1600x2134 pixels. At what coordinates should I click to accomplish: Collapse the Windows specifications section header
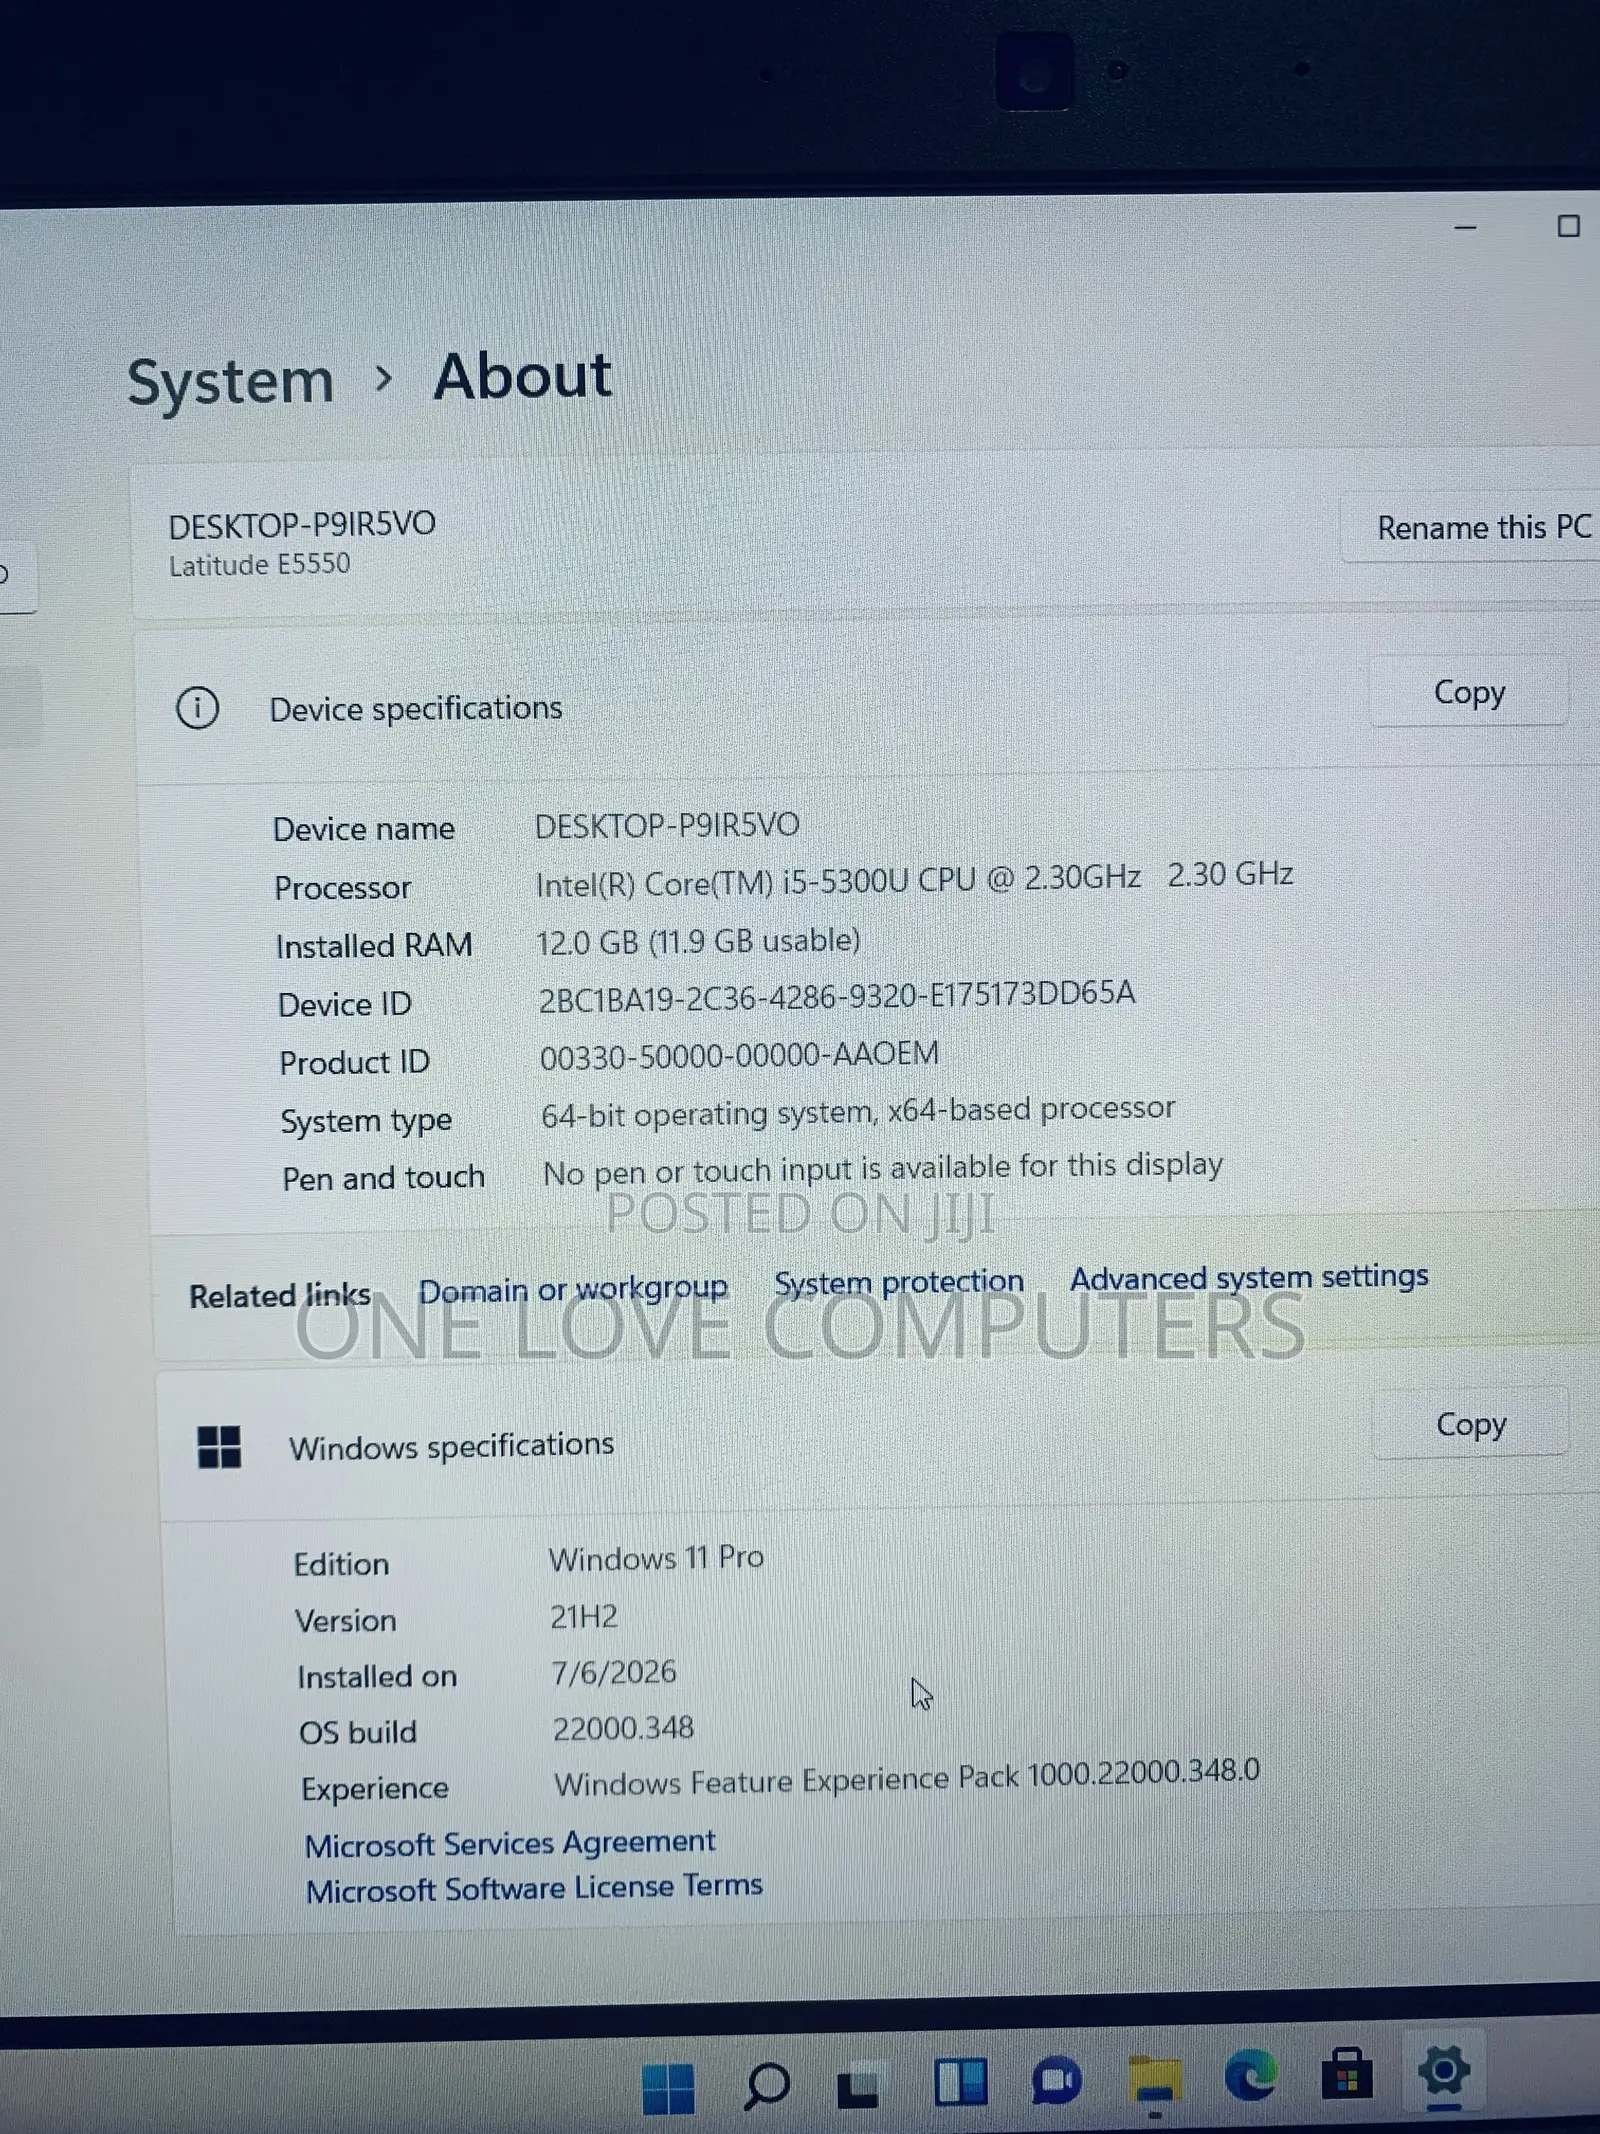[x=880, y=1440]
